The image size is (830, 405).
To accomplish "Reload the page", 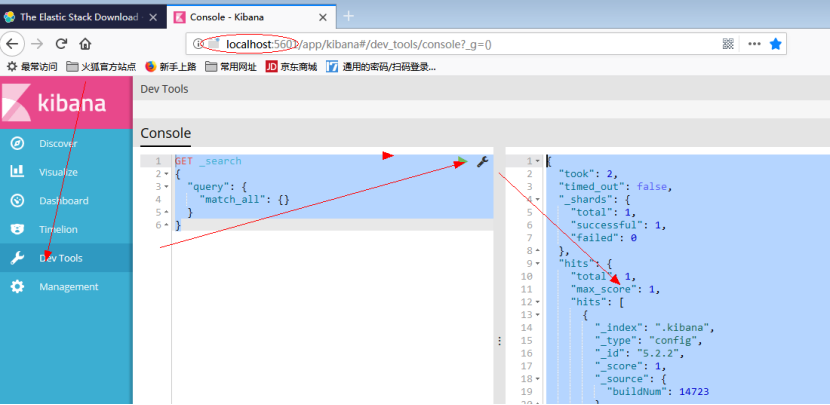I will coord(61,44).
